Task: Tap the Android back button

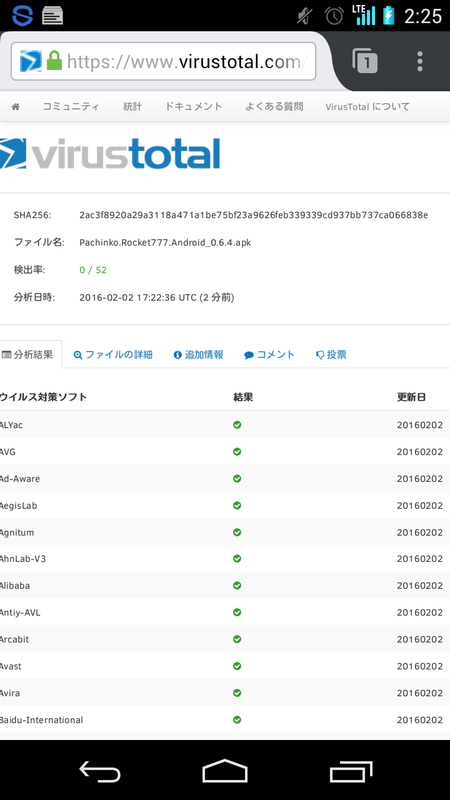Action: [100, 770]
